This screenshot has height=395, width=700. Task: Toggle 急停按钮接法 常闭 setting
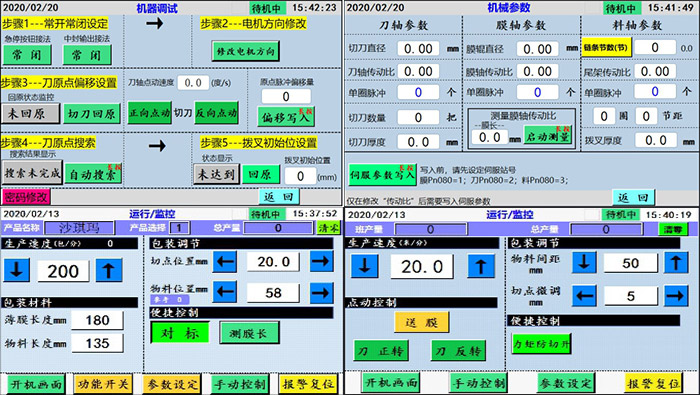[27, 55]
